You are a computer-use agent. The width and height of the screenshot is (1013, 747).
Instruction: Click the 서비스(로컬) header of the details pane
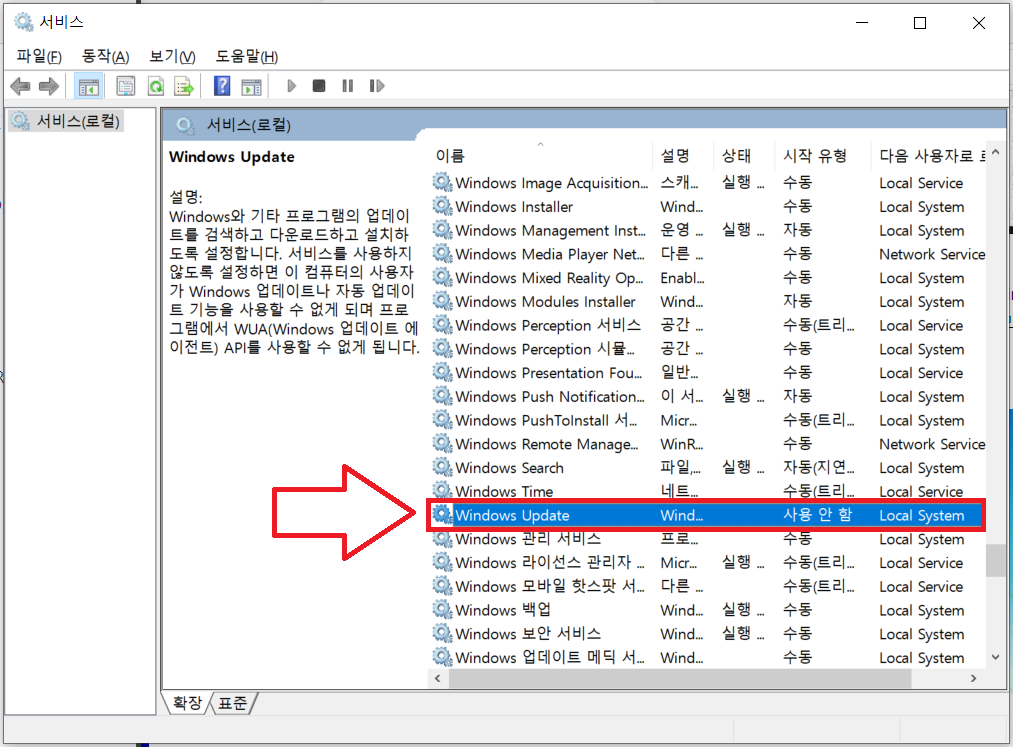click(x=248, y=125)
